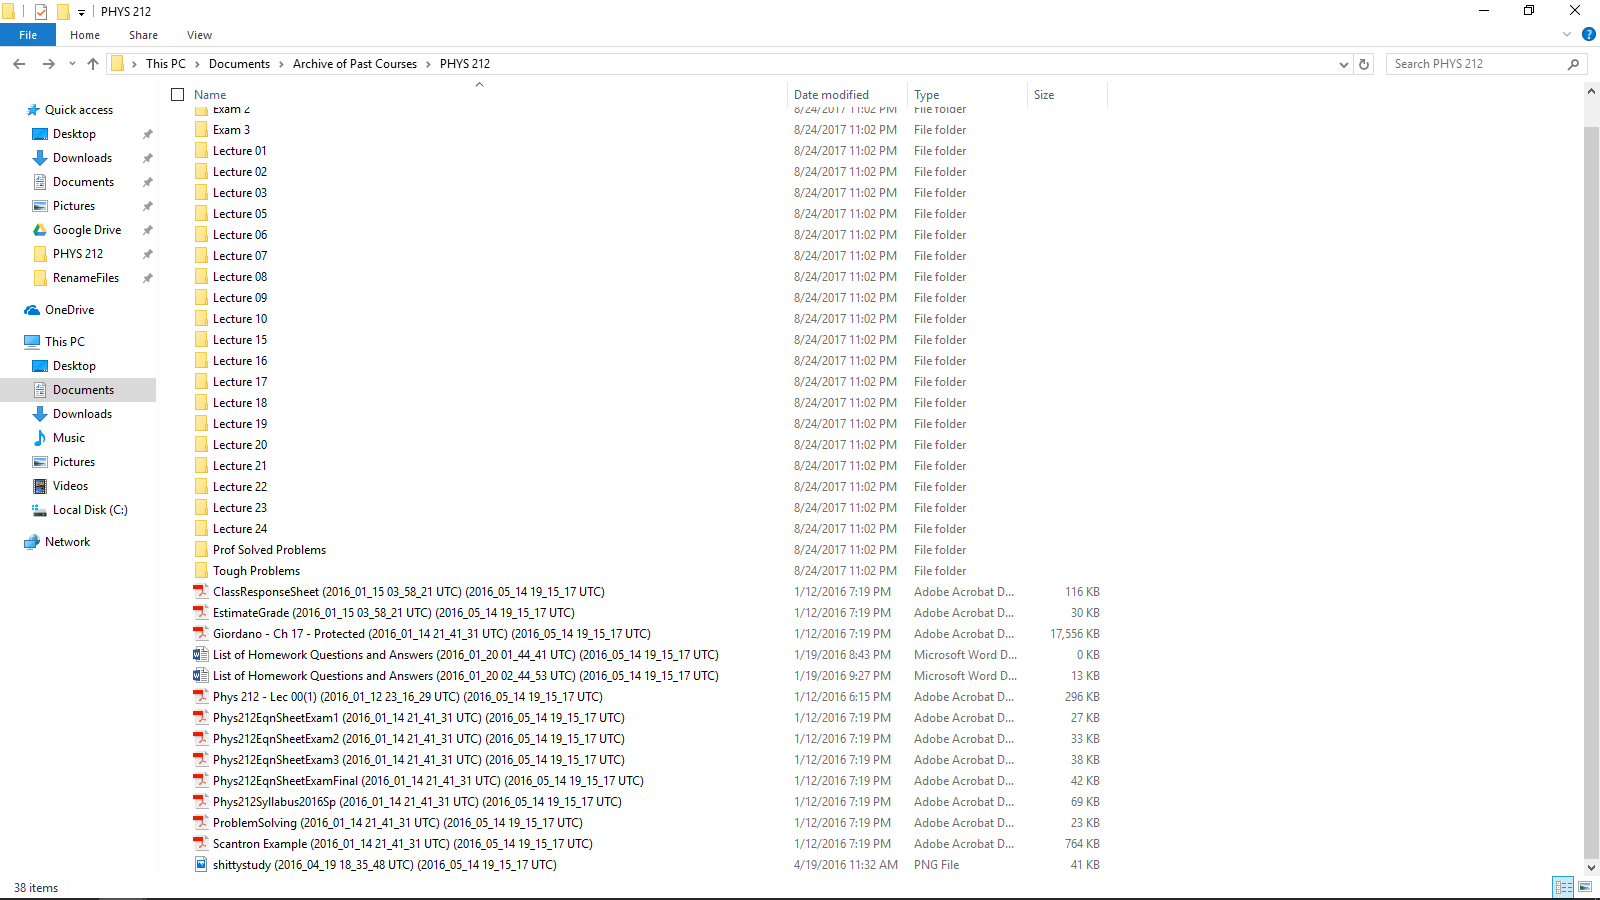Image resolution: width=1600 pixels, height=900 pixels.
Task: Select the 0 KB Homework Questions Word document icon
Action: click(x=201, y=655)
